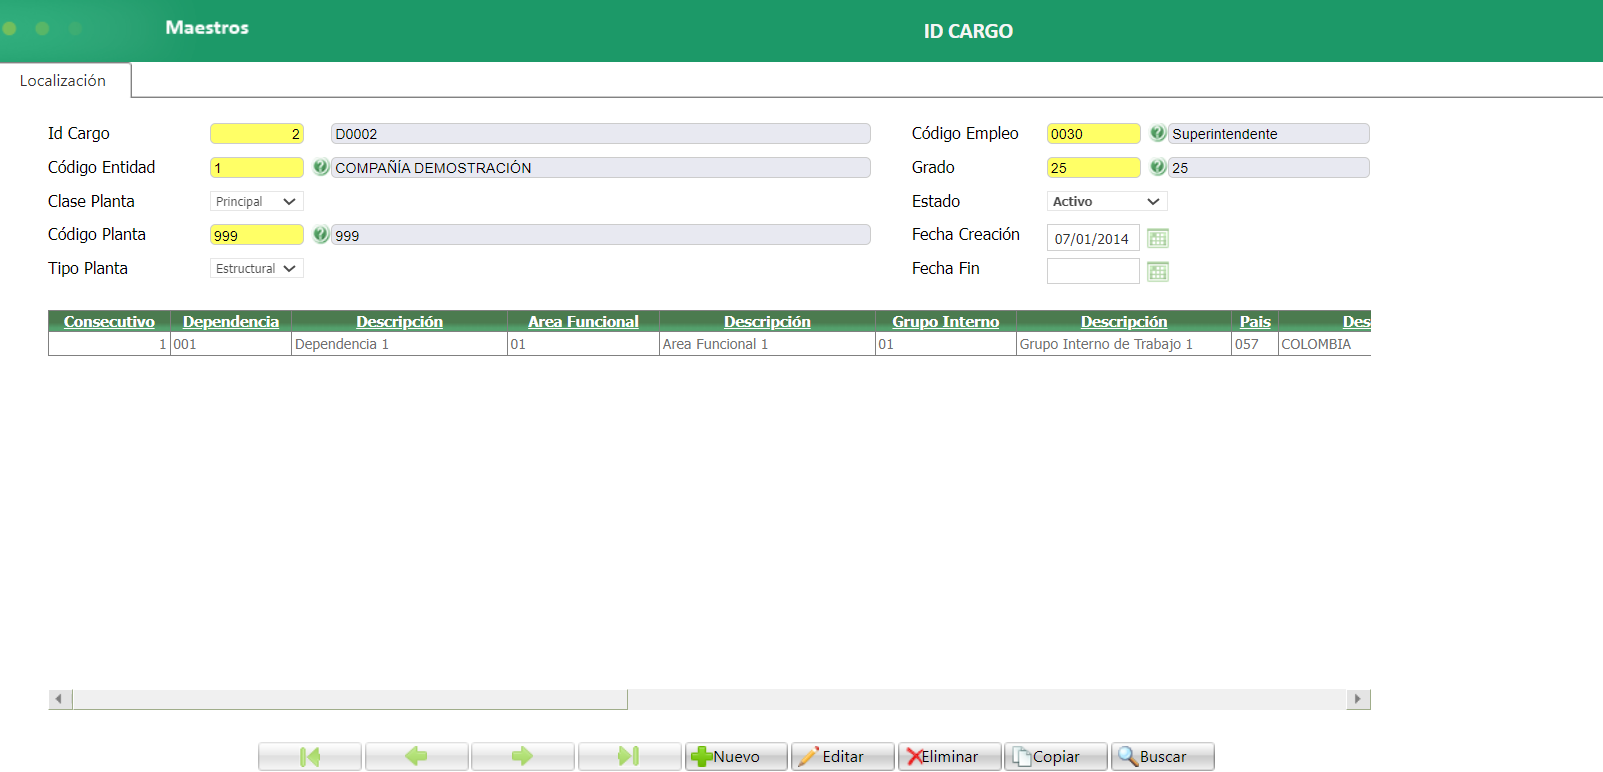1603x772 pixels.
Task: Click the Código Entidad input field
Action: click(256, 167)
